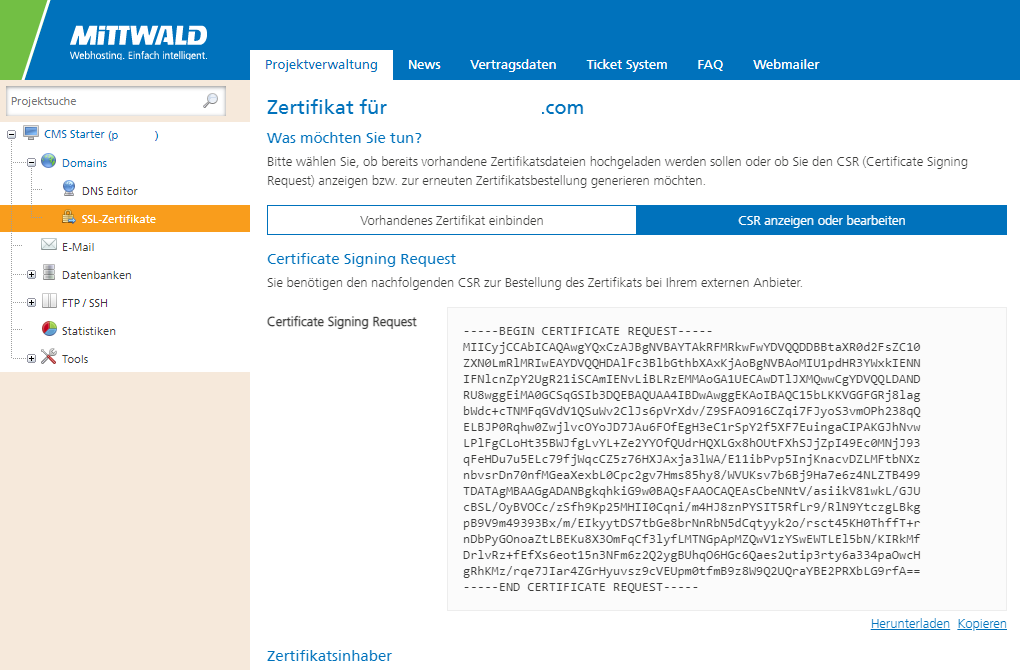Viewport: 1020px width, 670px height.
Task: Click the Certificate Signing Request heading
Action: pyautogui.click(x=361, y=259)
